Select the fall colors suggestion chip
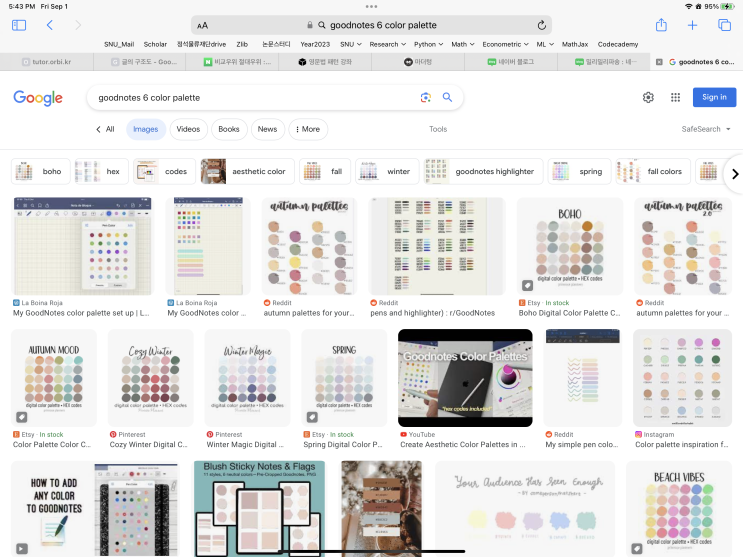The width and height of the screenshot is (743, 557). pos(653,171)
